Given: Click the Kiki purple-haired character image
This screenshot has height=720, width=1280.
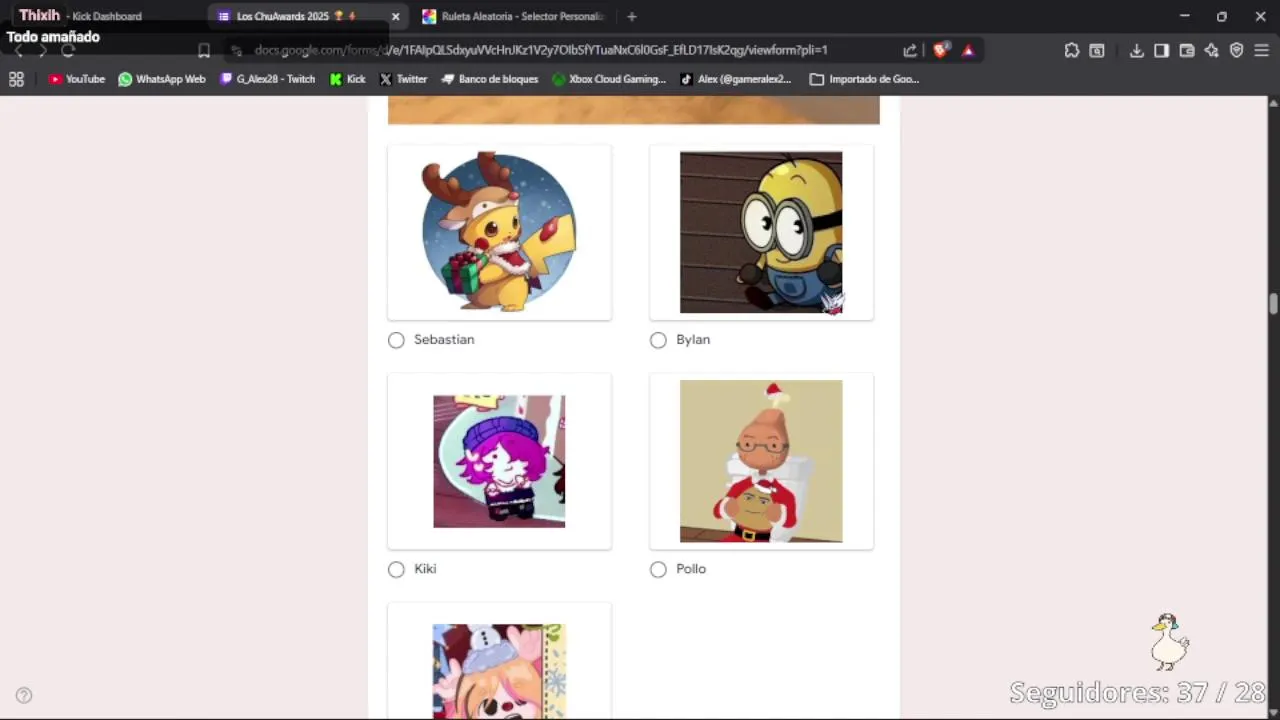Looking at the screenshot, I should pyautogui.click(x=499, y=461).
